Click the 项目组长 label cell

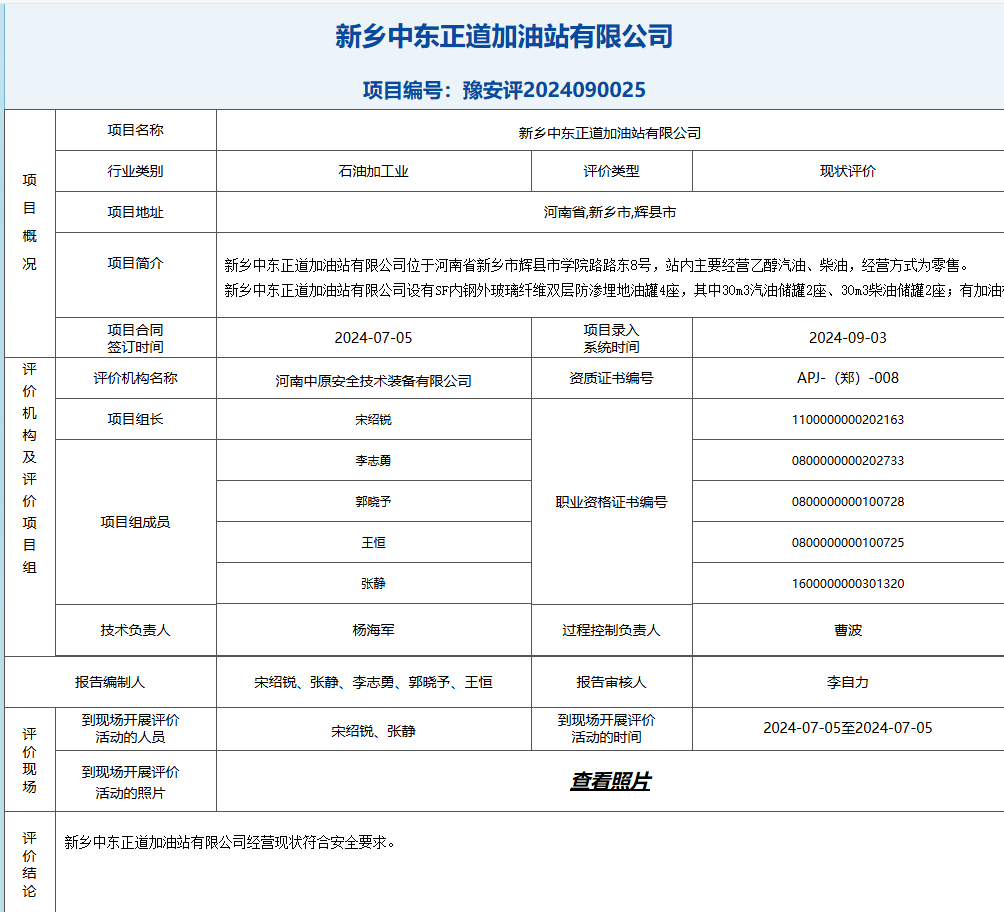click(x=136, y=419)
